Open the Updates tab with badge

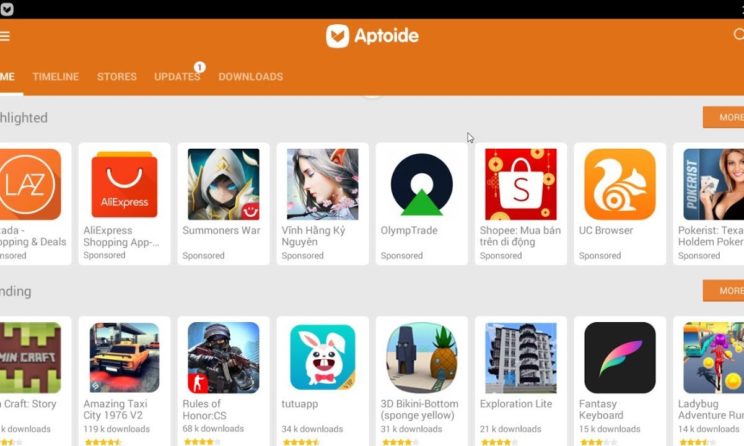point(177,76)
